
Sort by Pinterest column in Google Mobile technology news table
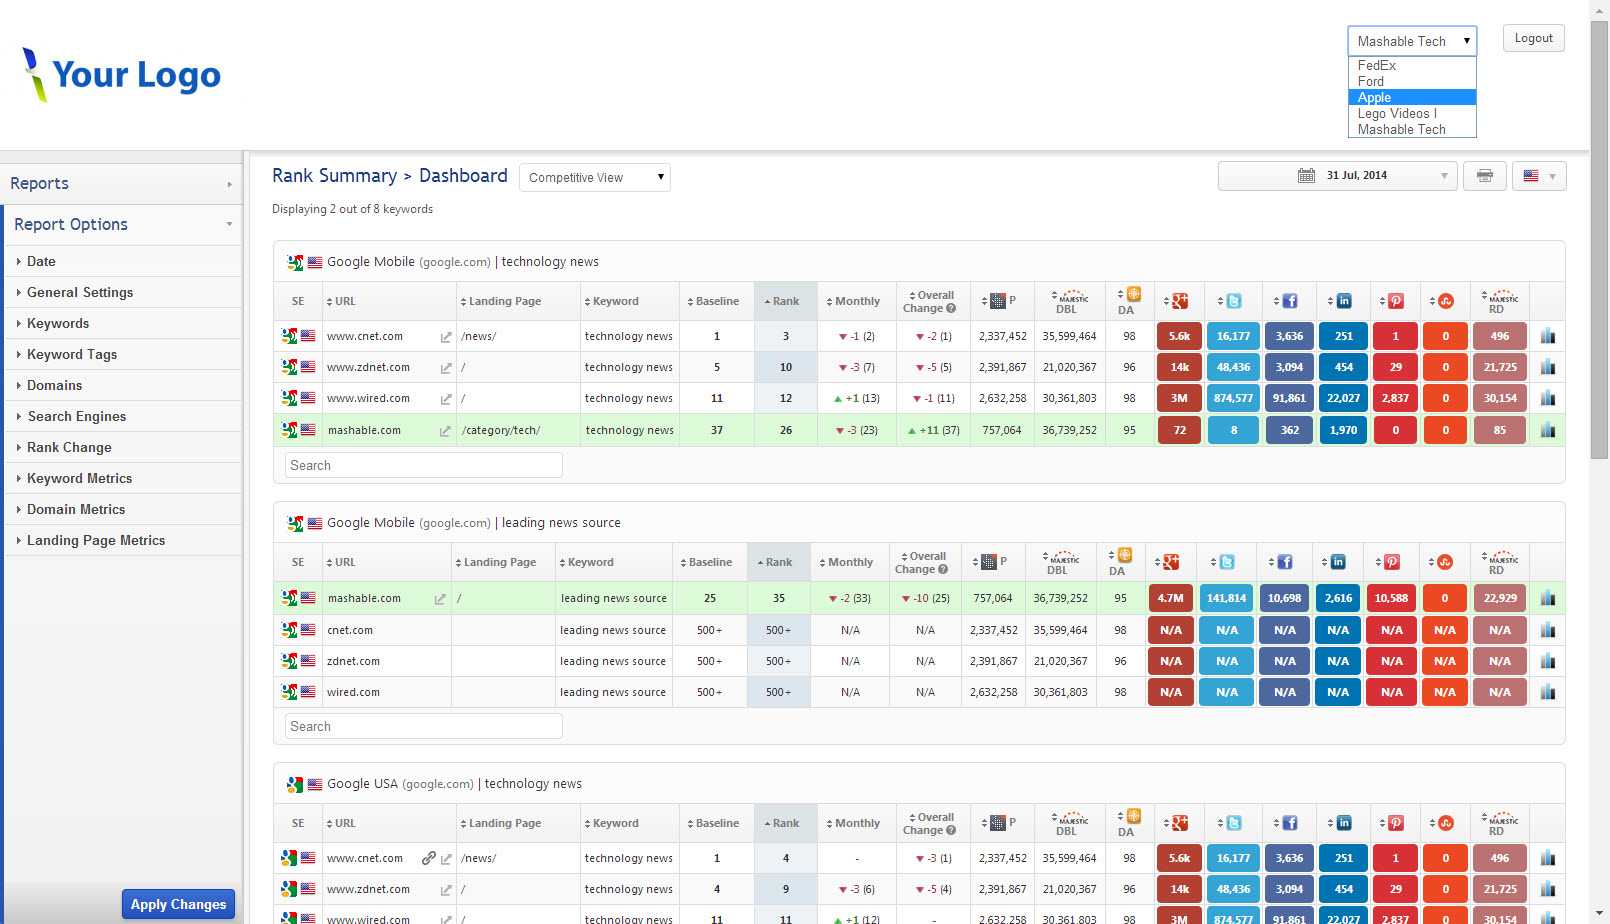[1392, 301]
